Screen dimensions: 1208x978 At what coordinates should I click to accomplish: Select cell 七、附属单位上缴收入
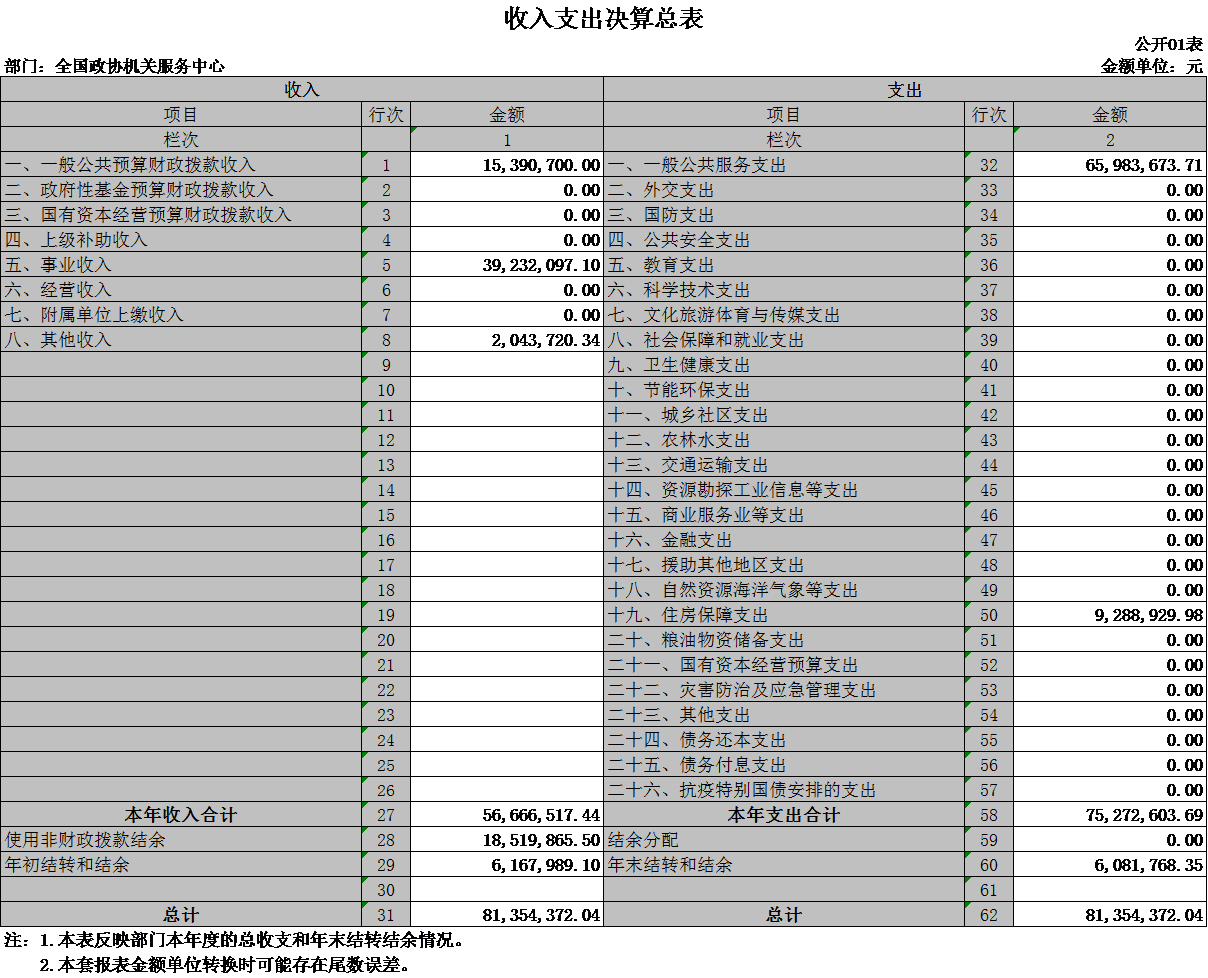(181, 315)
